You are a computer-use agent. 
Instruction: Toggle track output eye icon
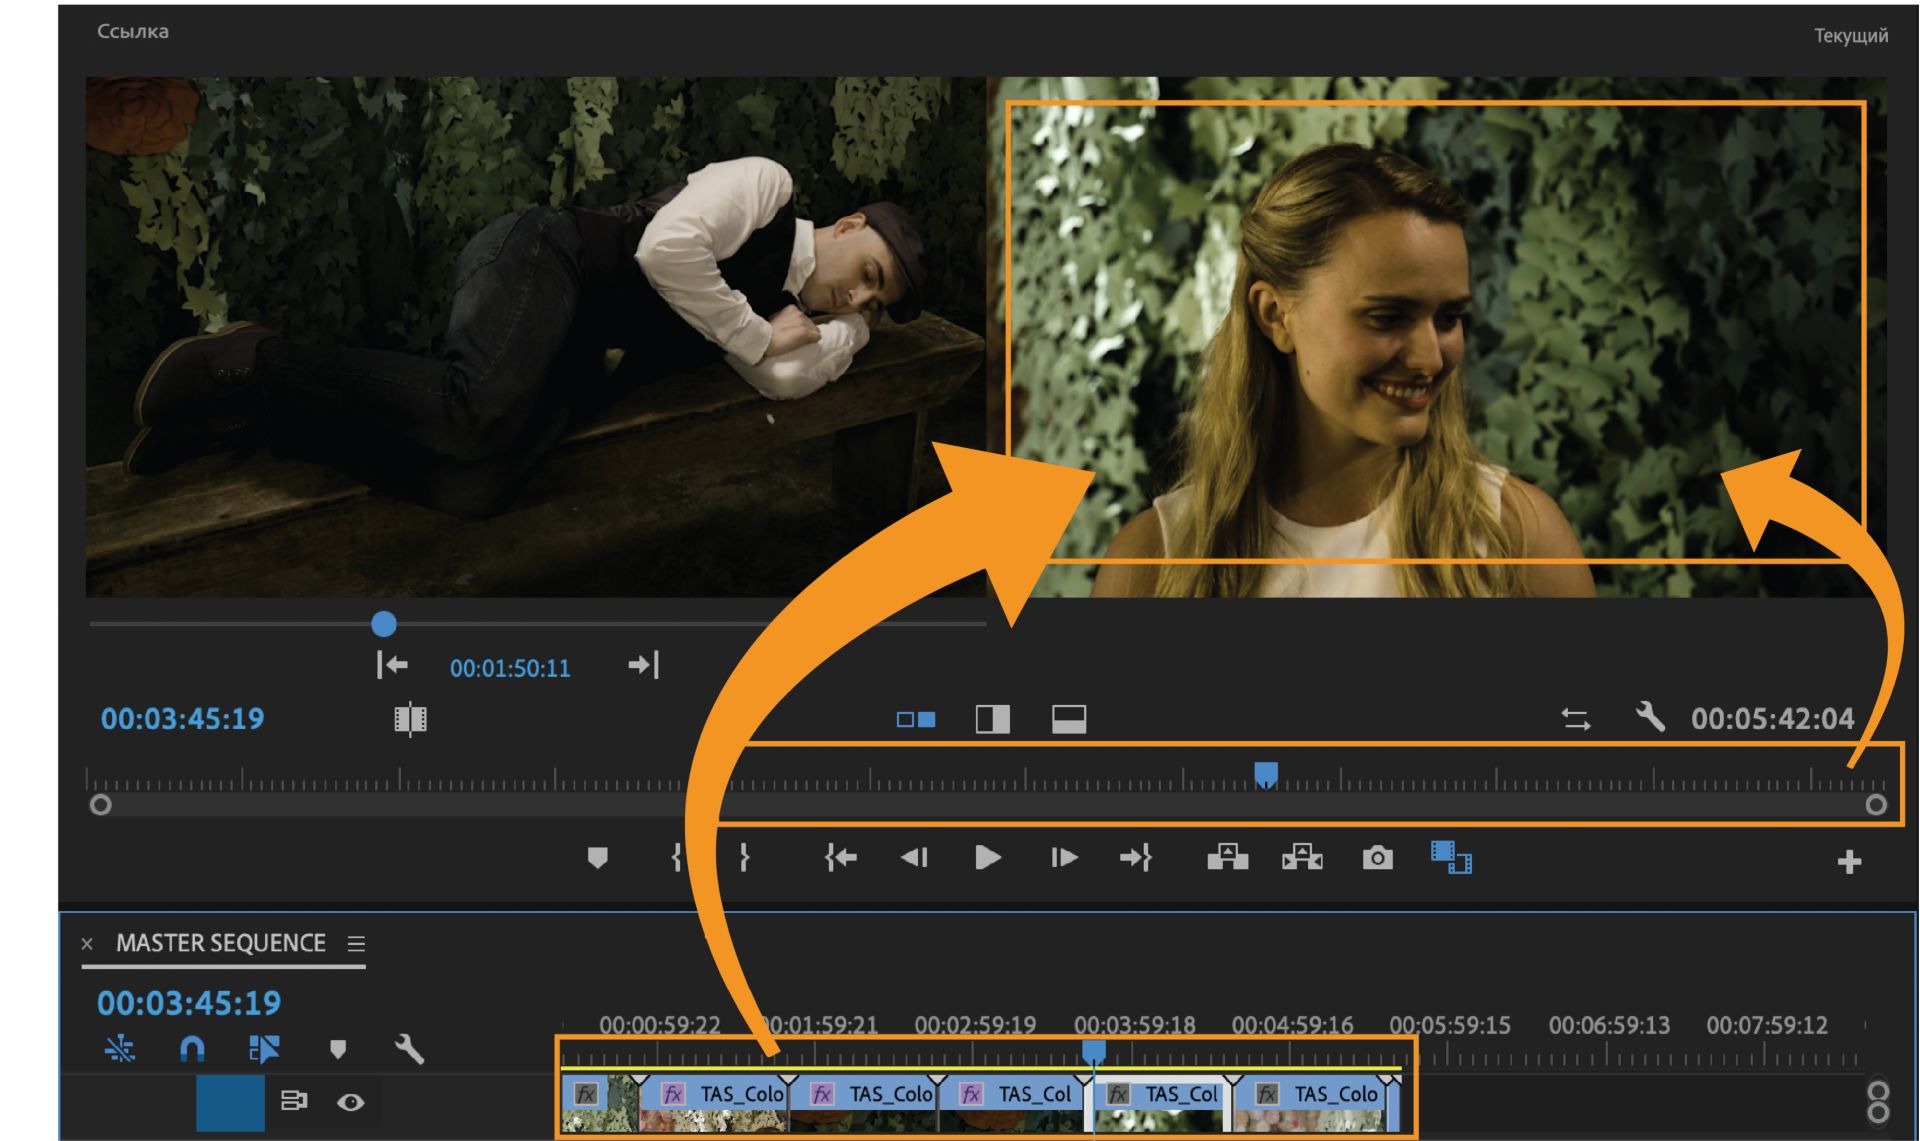click(x=350, y=1102)
